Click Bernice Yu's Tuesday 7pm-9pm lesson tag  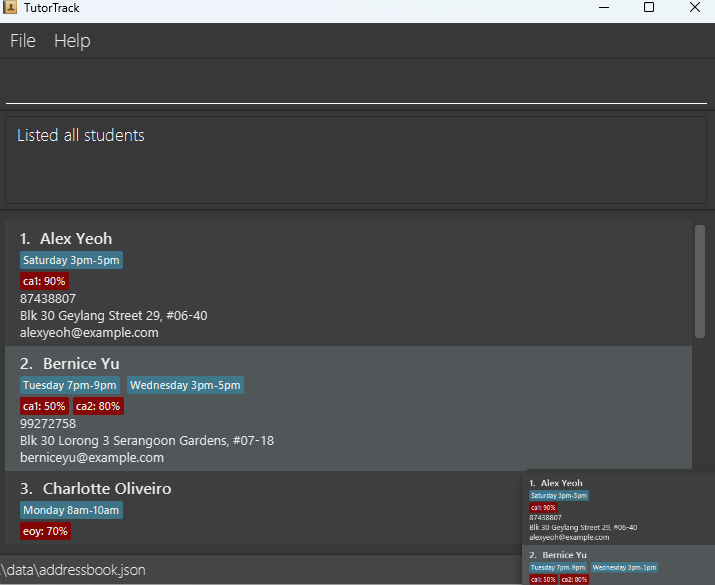pyautogui.click(x=70, y=385)
